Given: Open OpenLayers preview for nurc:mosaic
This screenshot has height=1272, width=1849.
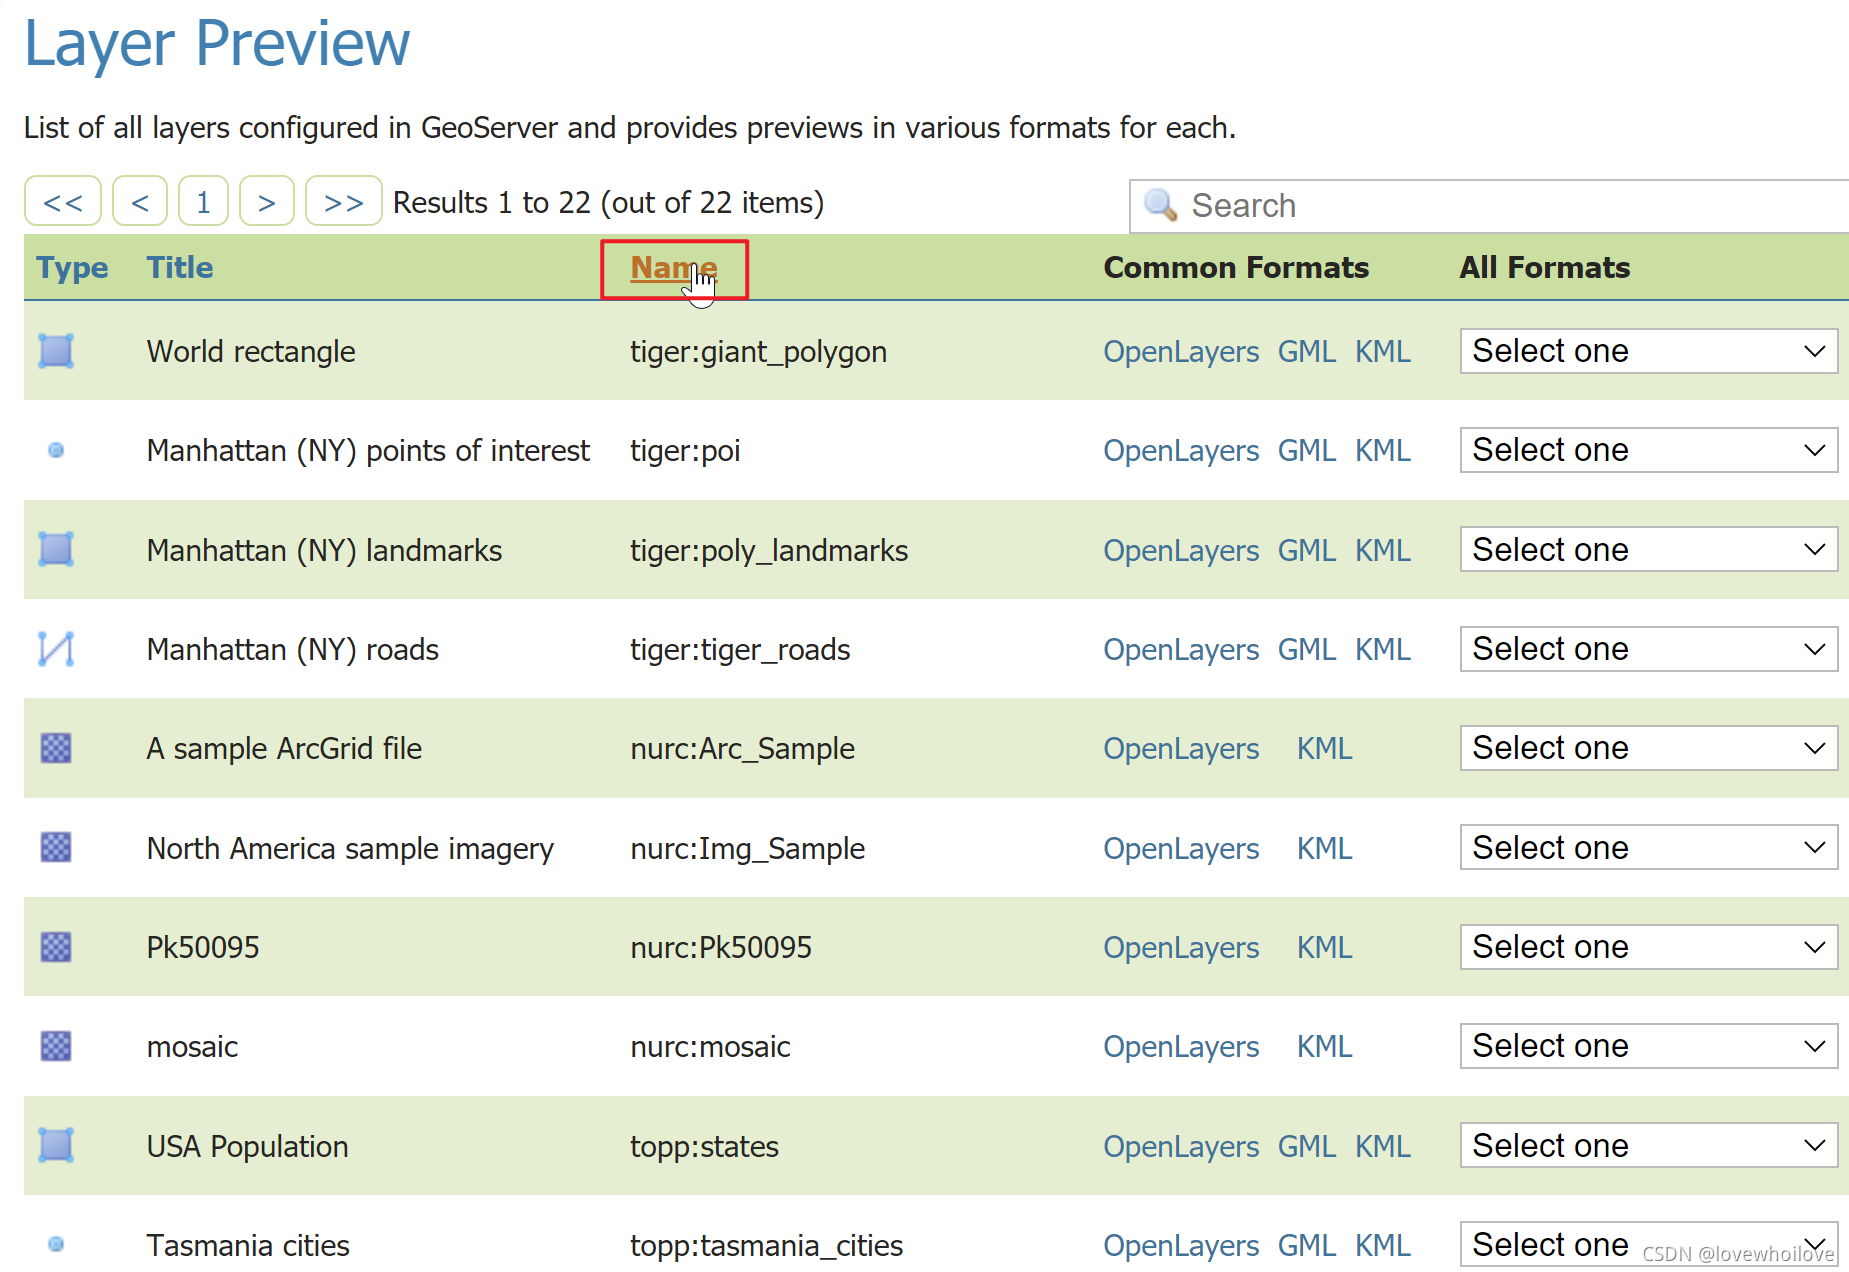Looking at the screenshot, I should click(1181, 1047).
